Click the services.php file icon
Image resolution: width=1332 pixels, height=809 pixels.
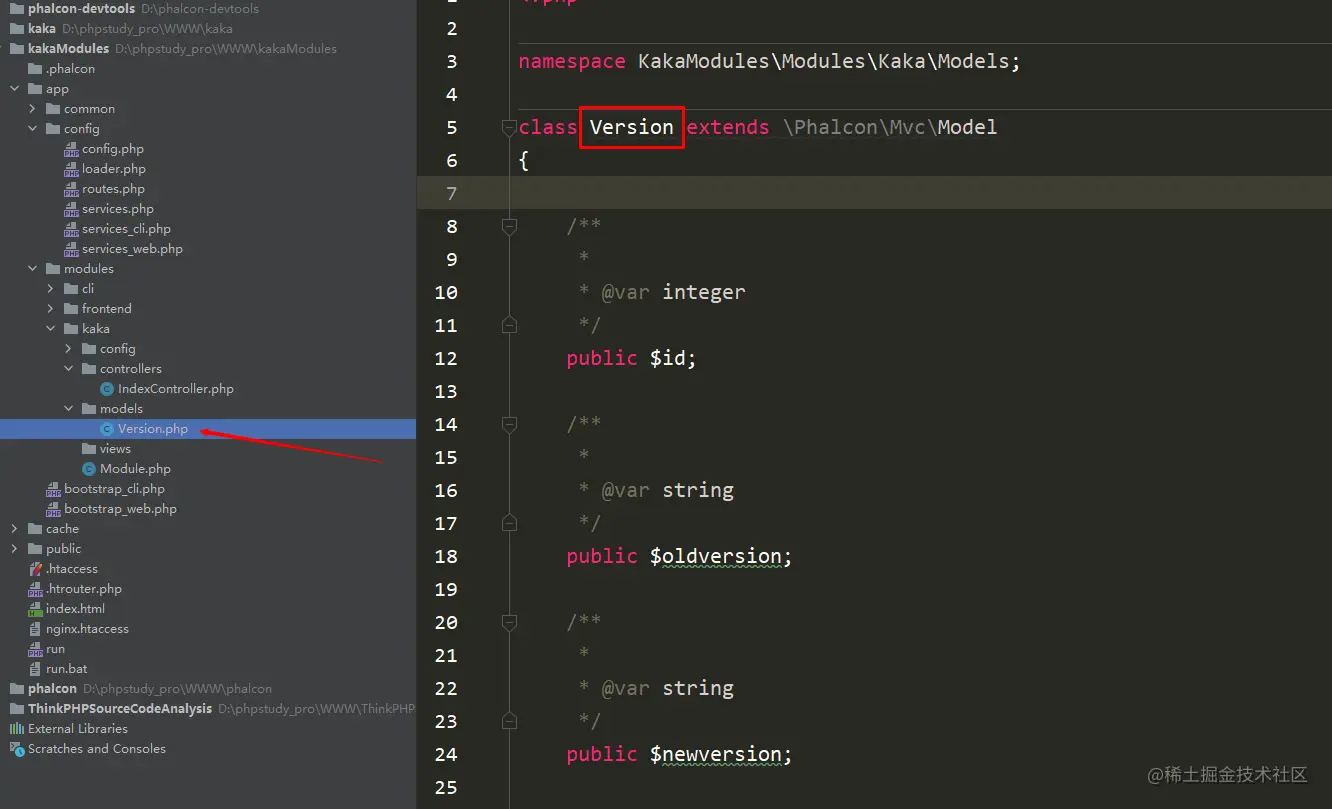(x=71, y=209)
